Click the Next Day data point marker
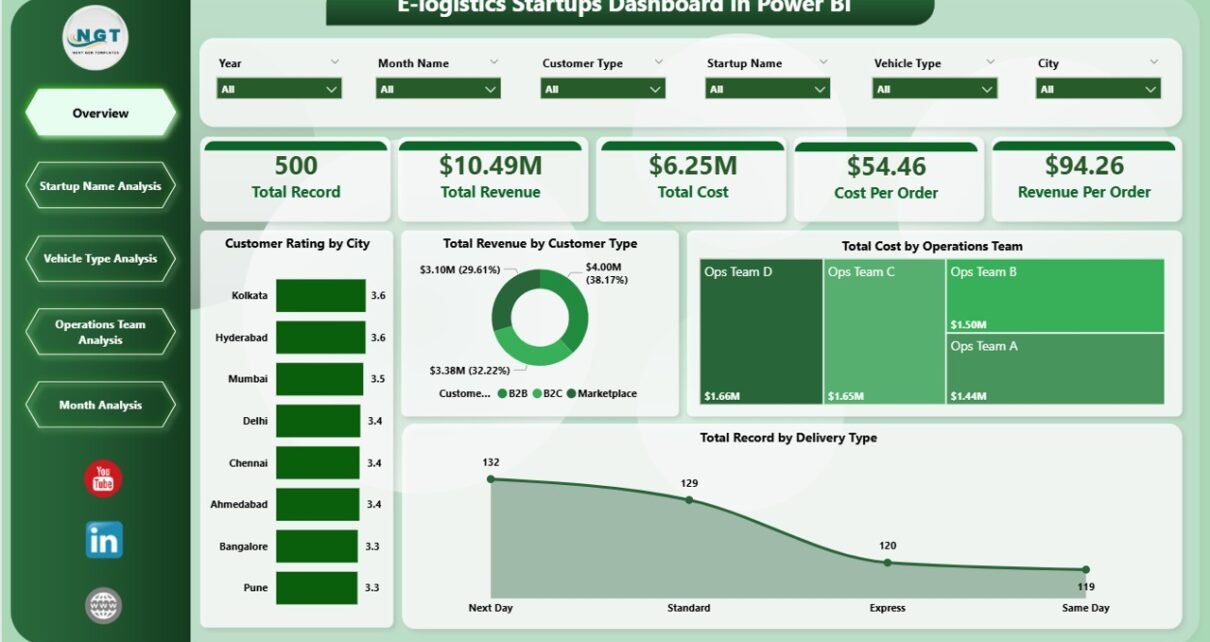This screenshot has width=1210, height=642. (491, 479)
